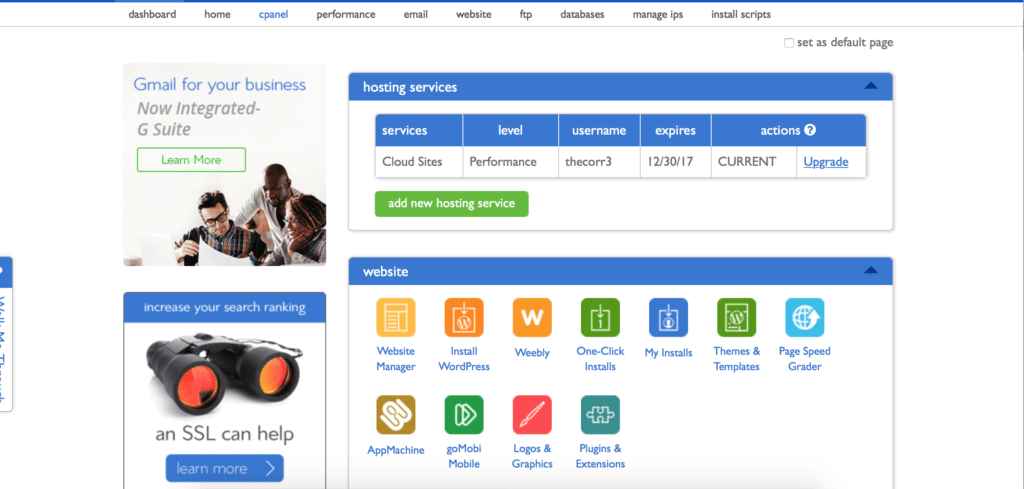Open One-Click Installs icon
Screen dimensions: 1024x489
pyautogui.click(x=600, y=317)
